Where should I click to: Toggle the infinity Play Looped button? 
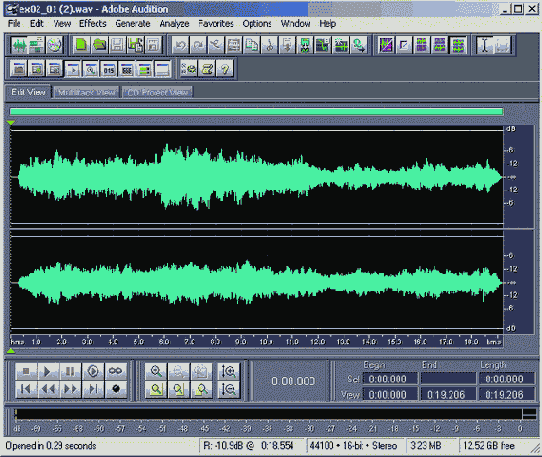pyautogui.click(x=115, y=371)
